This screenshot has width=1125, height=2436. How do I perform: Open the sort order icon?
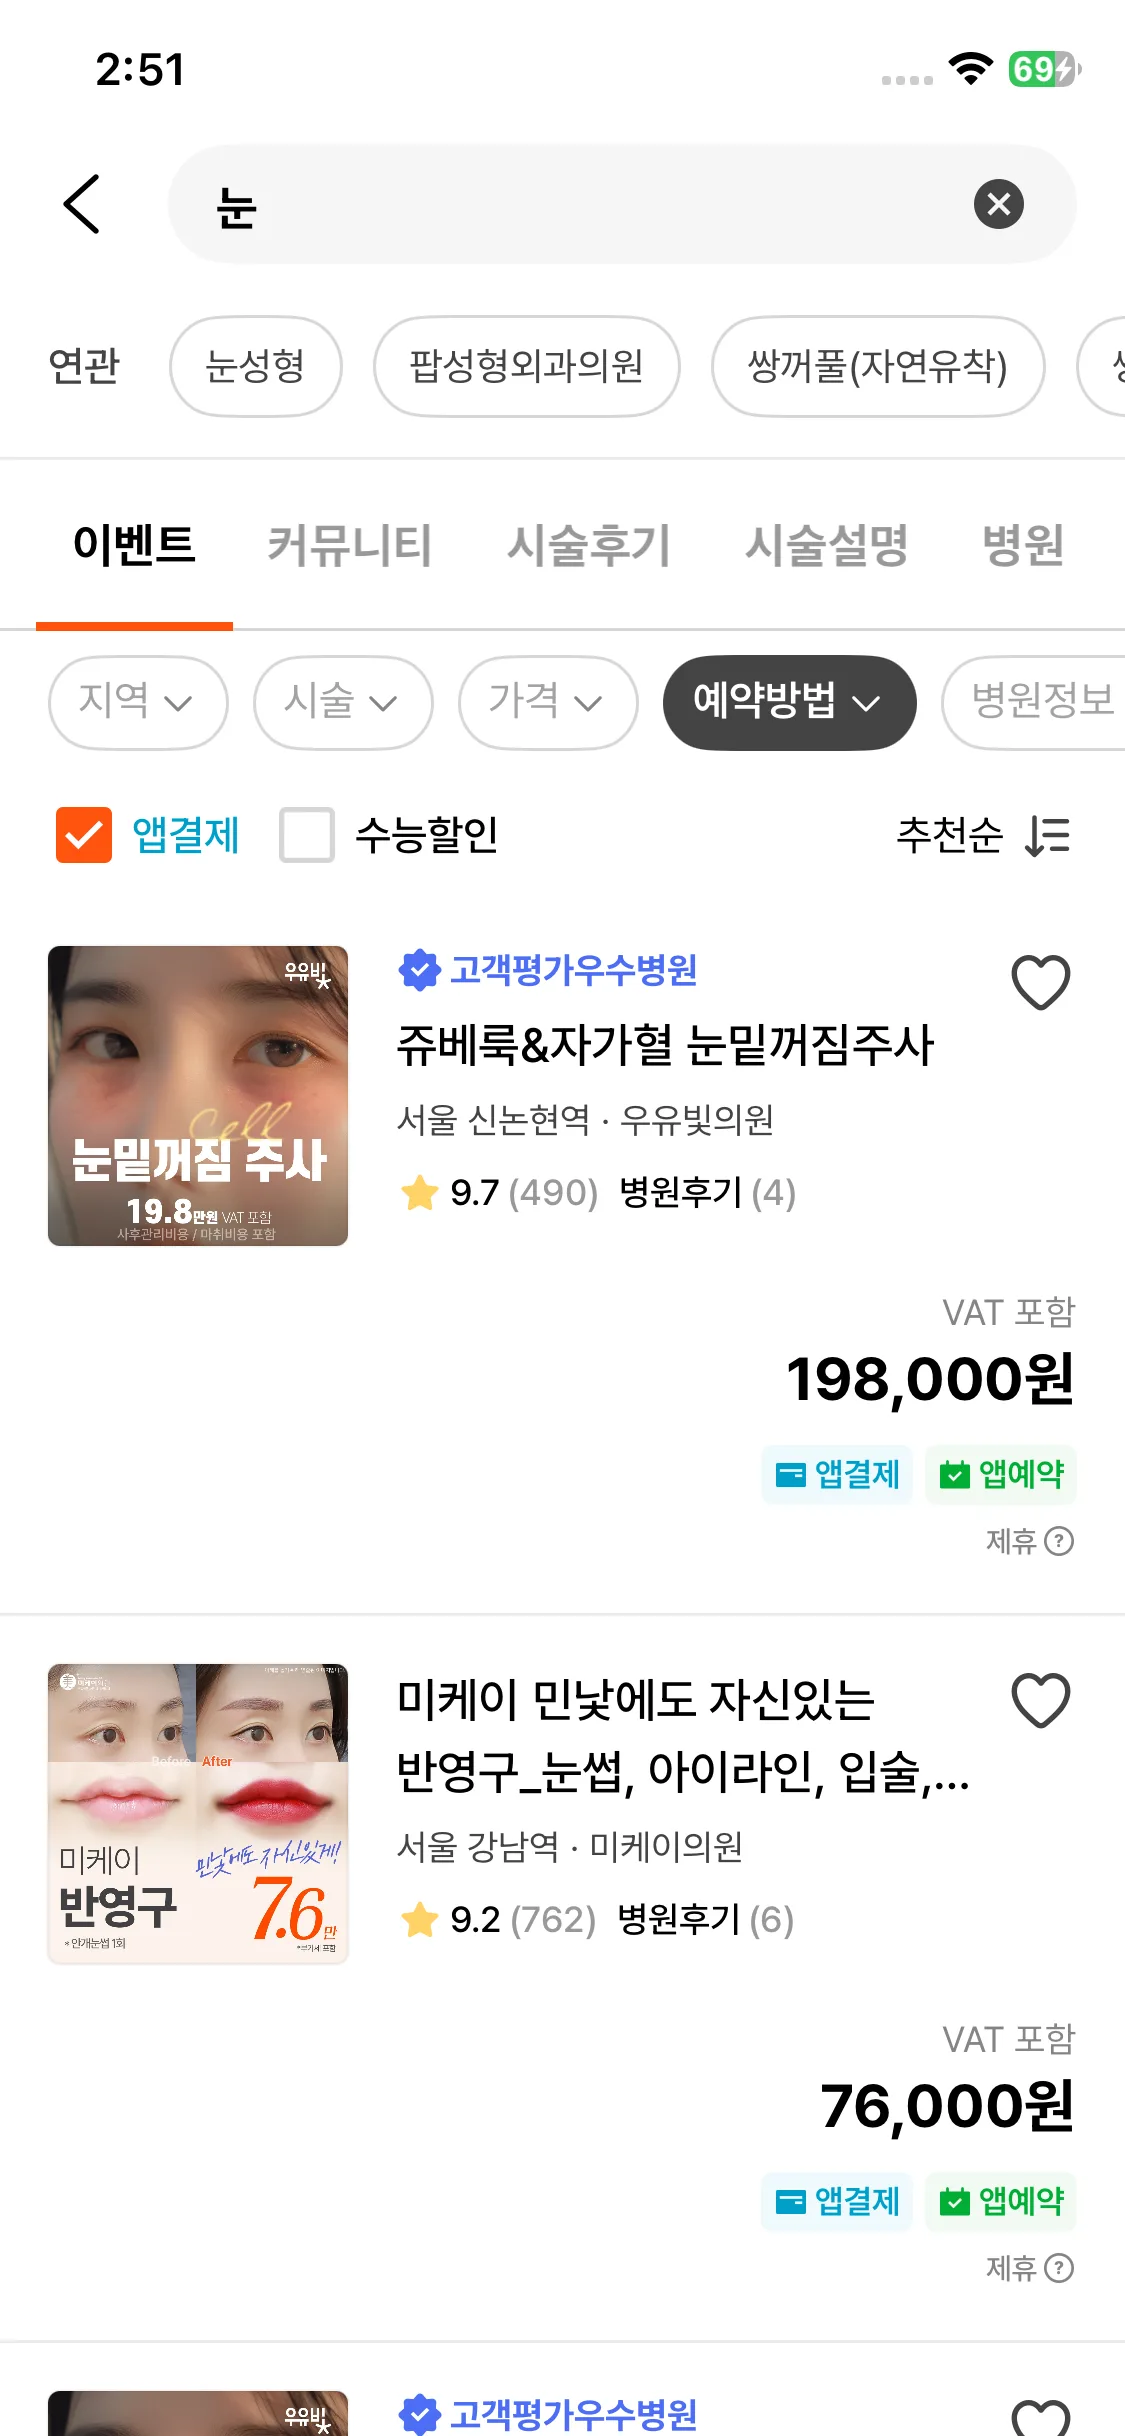(1047, 836)
